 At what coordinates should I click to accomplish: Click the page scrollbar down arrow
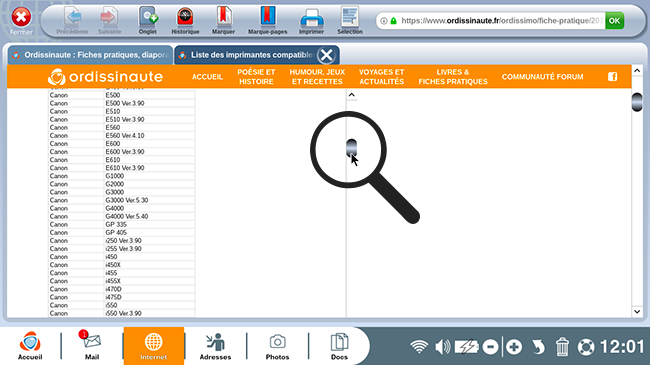(637, 311)
